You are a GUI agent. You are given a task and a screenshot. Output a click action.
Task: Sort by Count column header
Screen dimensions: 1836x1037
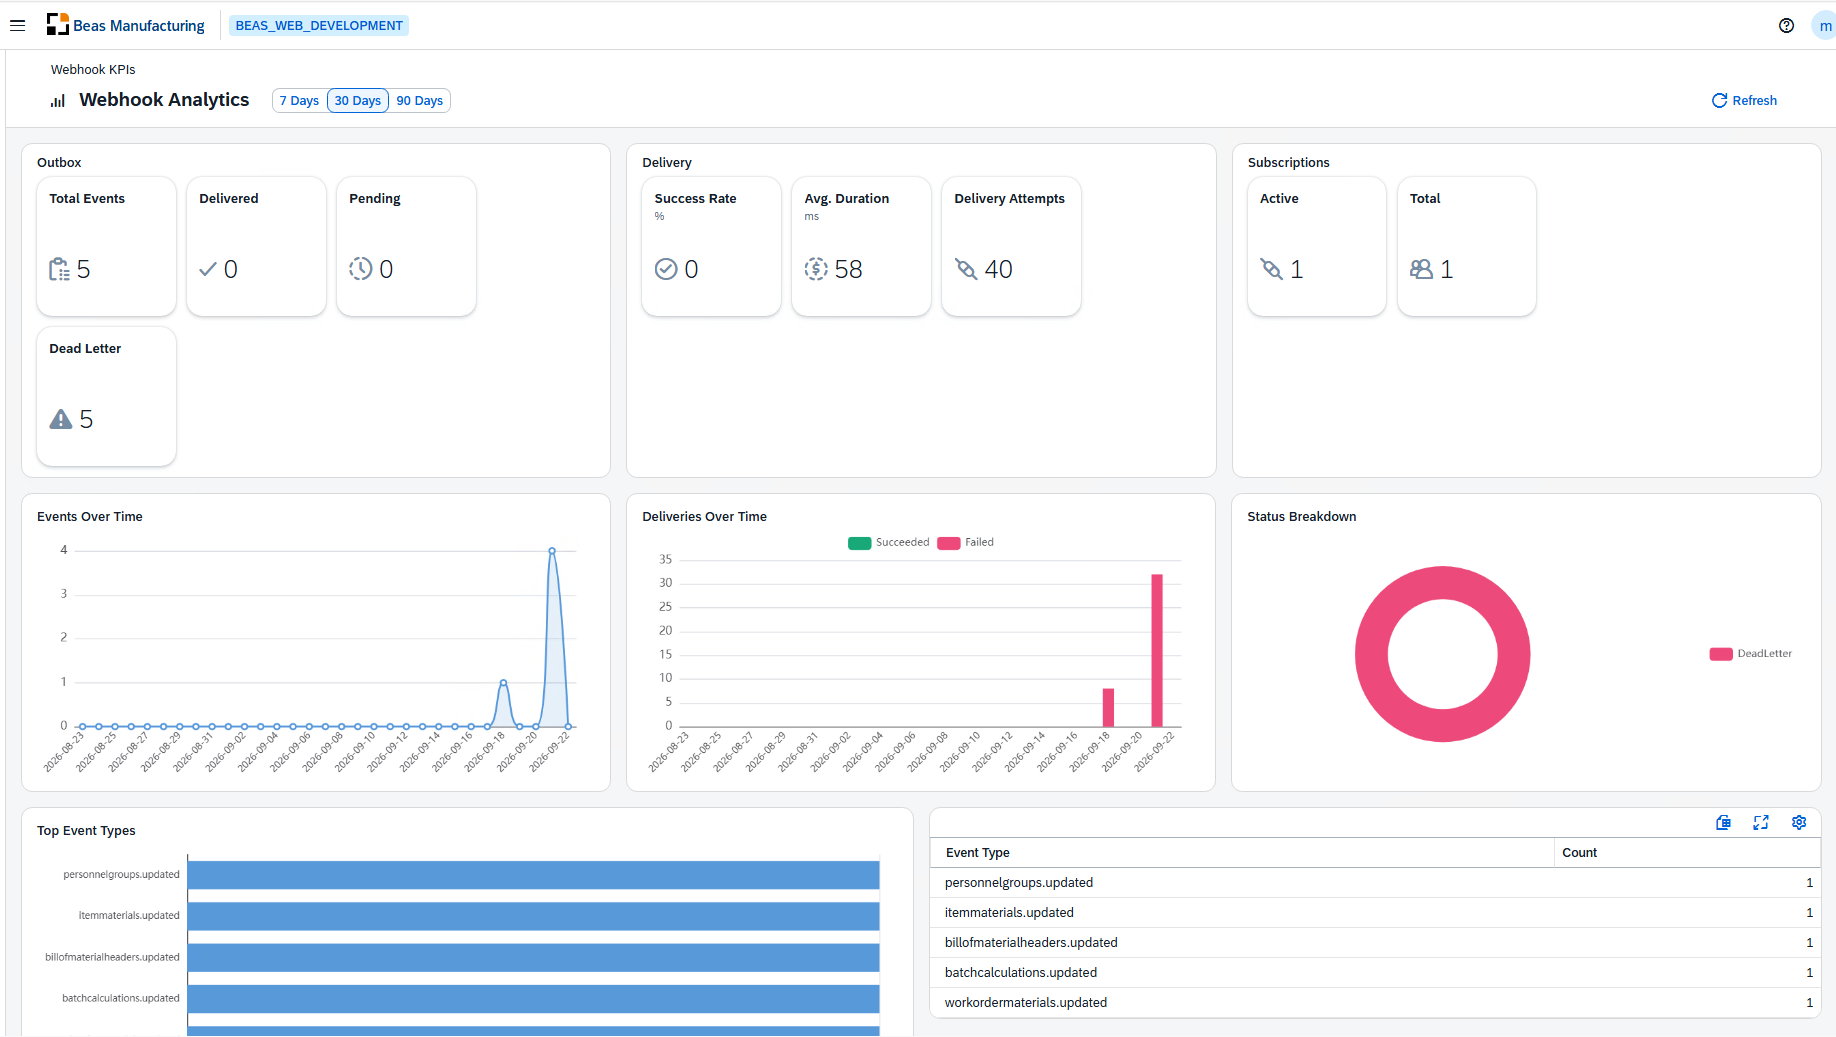point(1687,853)
